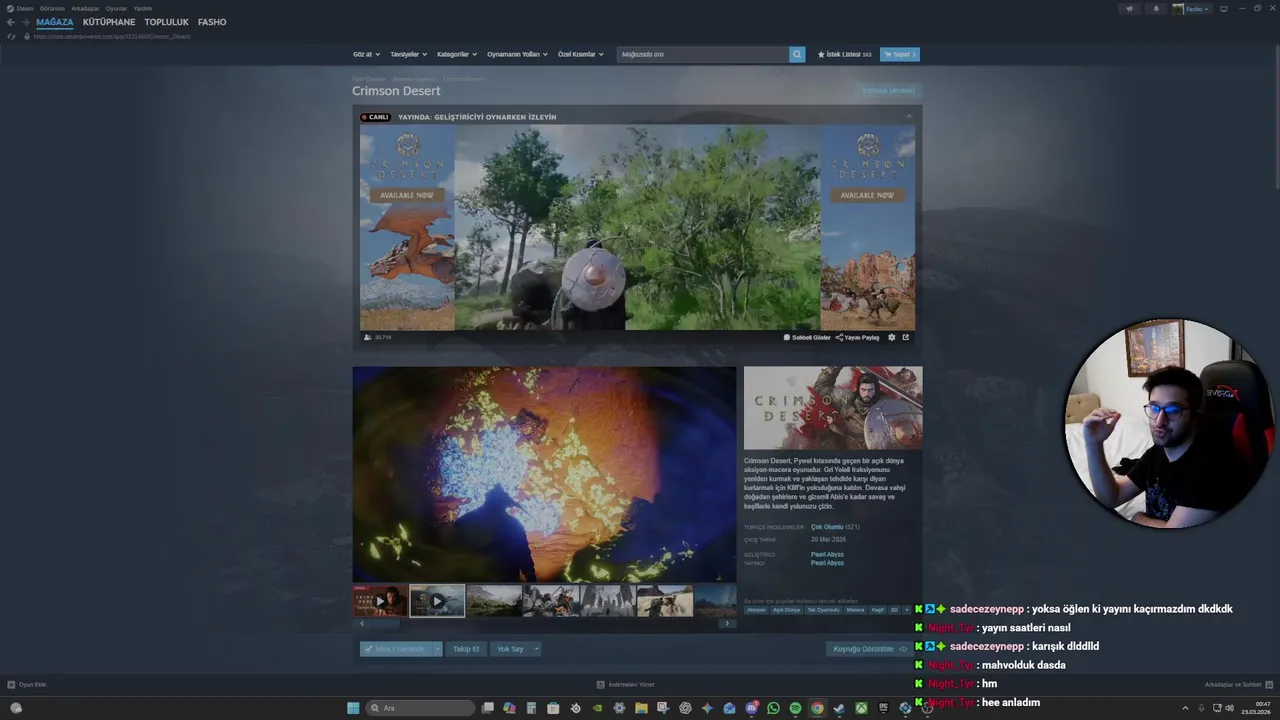Open the Görünüm menu
This screenshot has width=1280, height=720.
coord(52,8)
